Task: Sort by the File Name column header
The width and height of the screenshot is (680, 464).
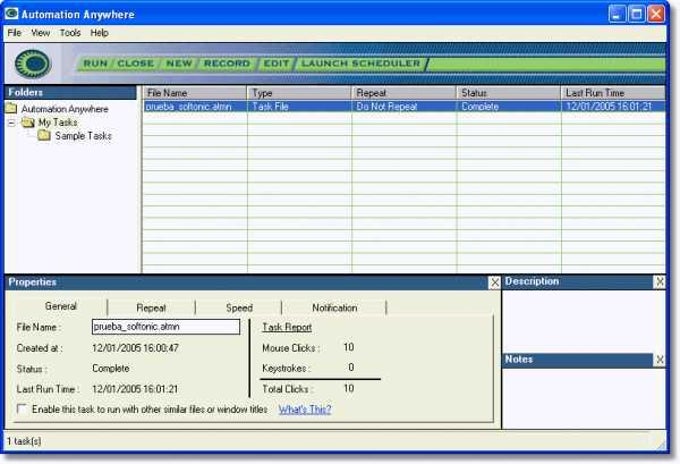Action: point(195,93)
